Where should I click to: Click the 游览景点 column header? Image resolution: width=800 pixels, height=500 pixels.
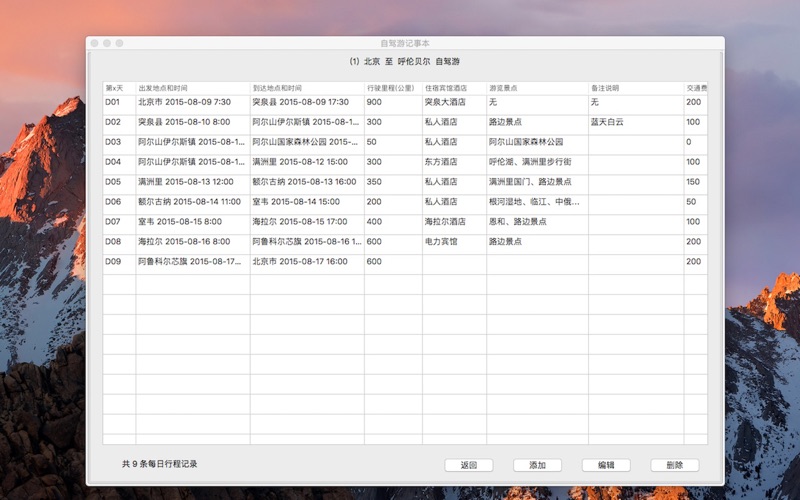(x=538, y=88)
